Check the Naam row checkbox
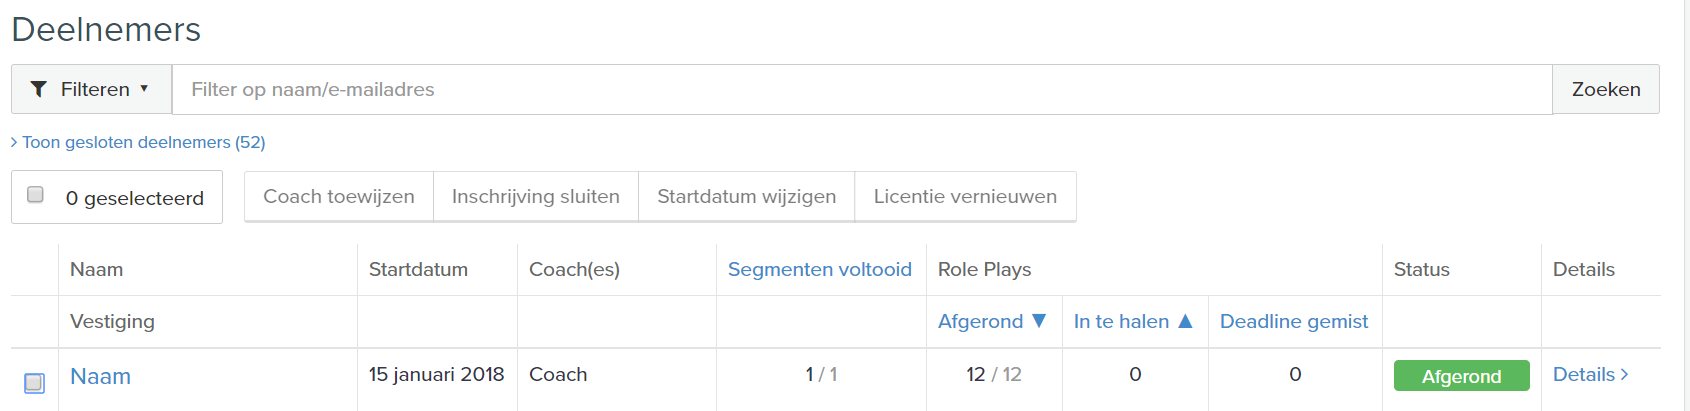Image resolution: width=1690 pixels, height=411 pixels. 34,382
